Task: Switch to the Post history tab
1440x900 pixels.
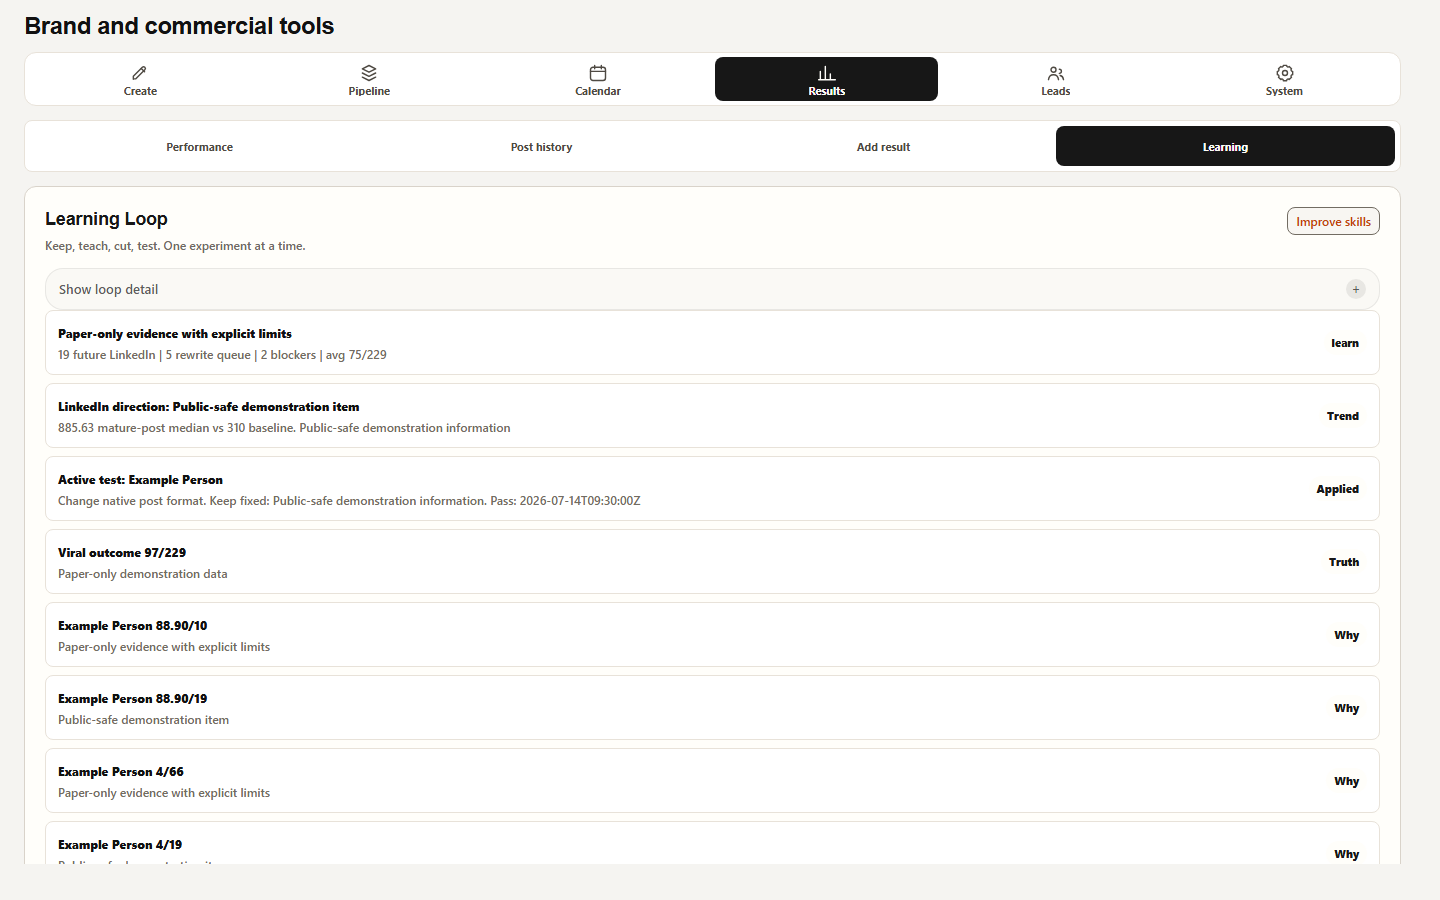Action: click(x=541, y=147)
